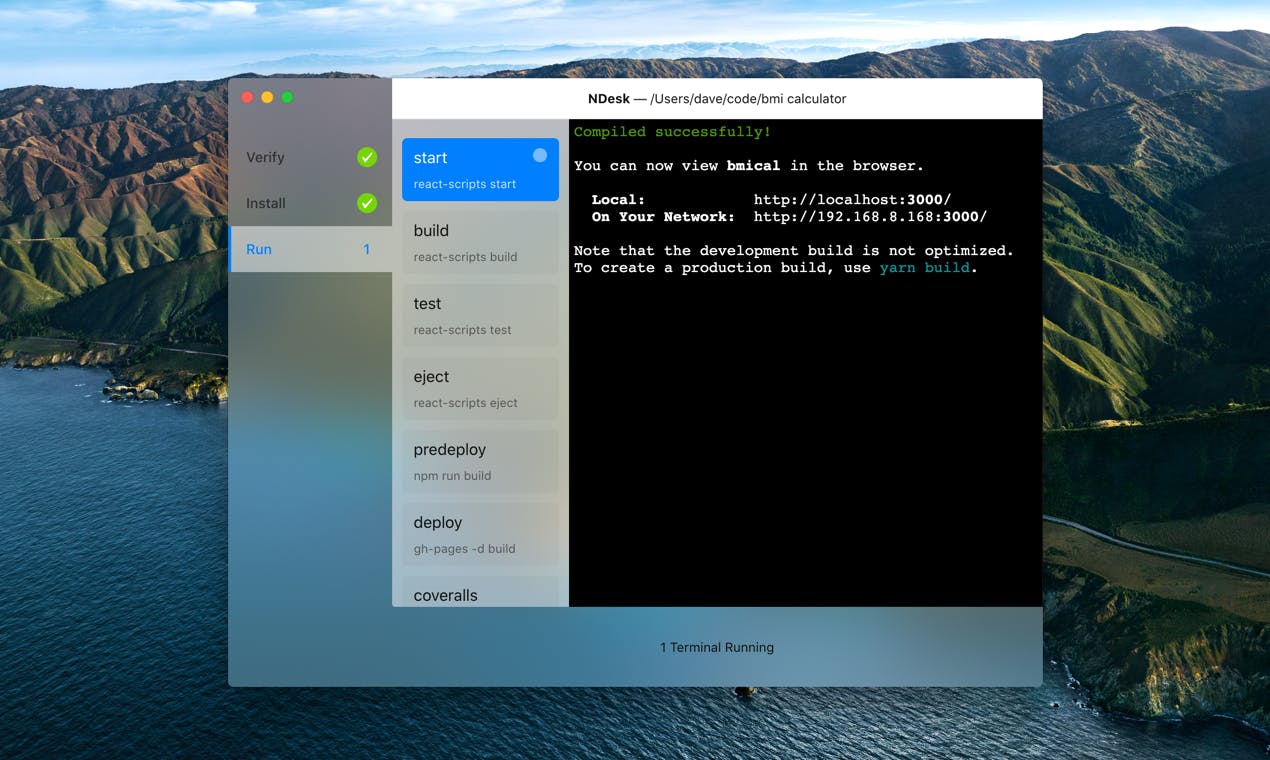Run the test script
Image resolution: width=1270 pixels, height=760 pixels.
point(480,315)
